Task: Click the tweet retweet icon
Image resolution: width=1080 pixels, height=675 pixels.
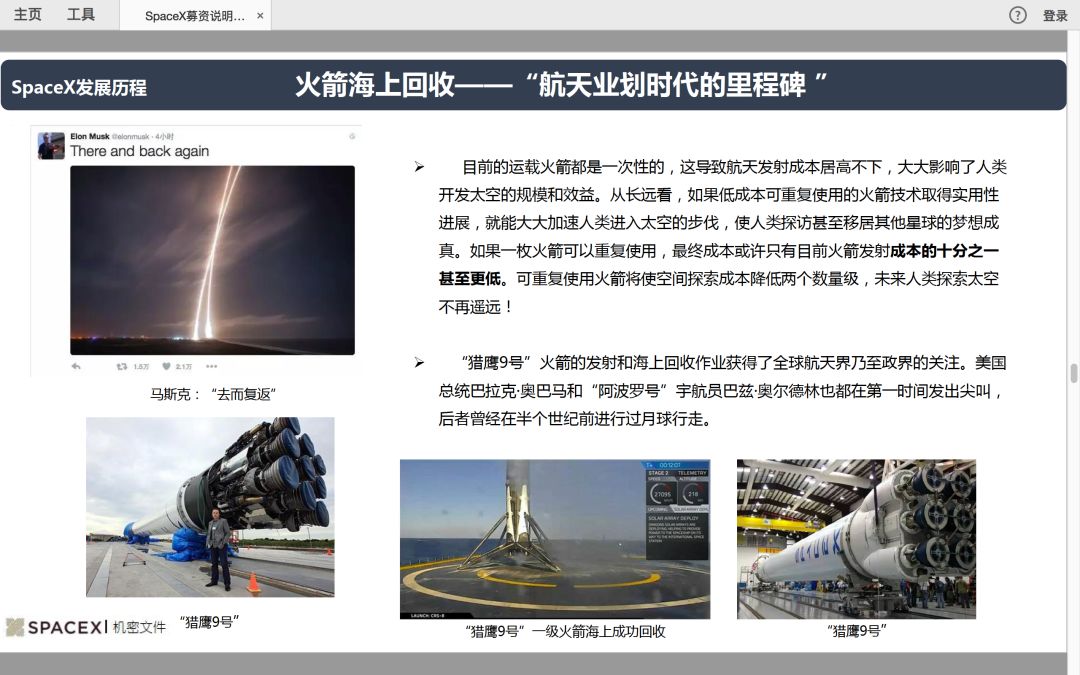Action: 122,366
